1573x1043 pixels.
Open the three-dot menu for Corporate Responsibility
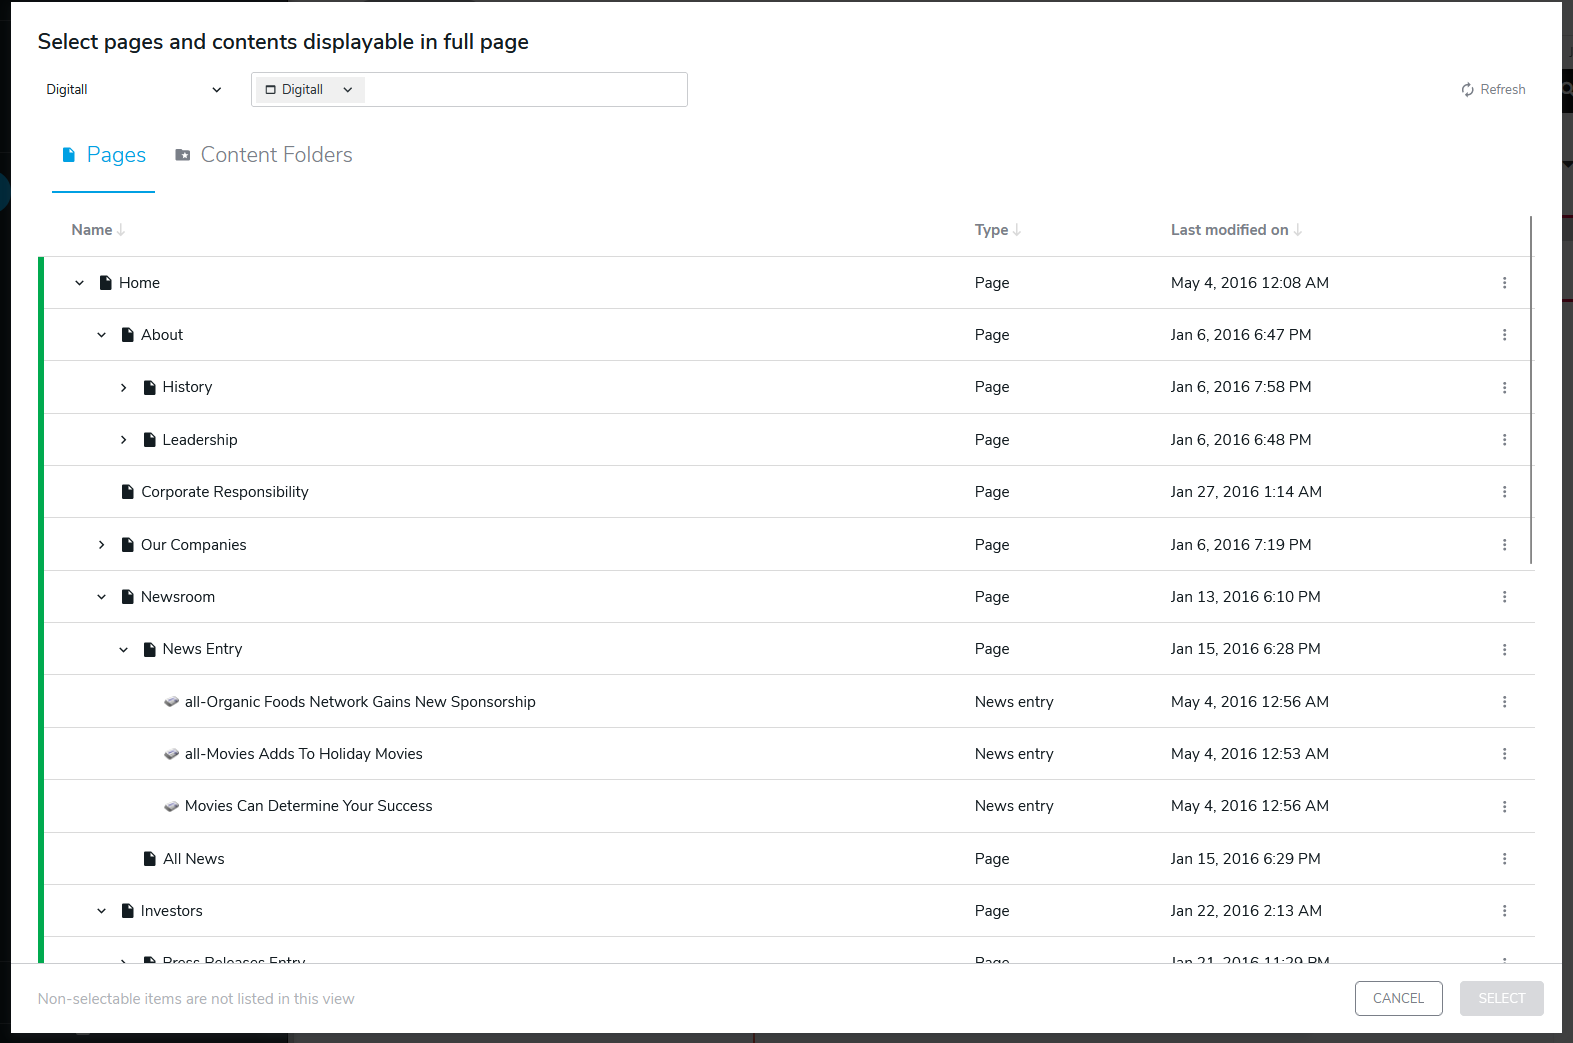pos(1504,492)
